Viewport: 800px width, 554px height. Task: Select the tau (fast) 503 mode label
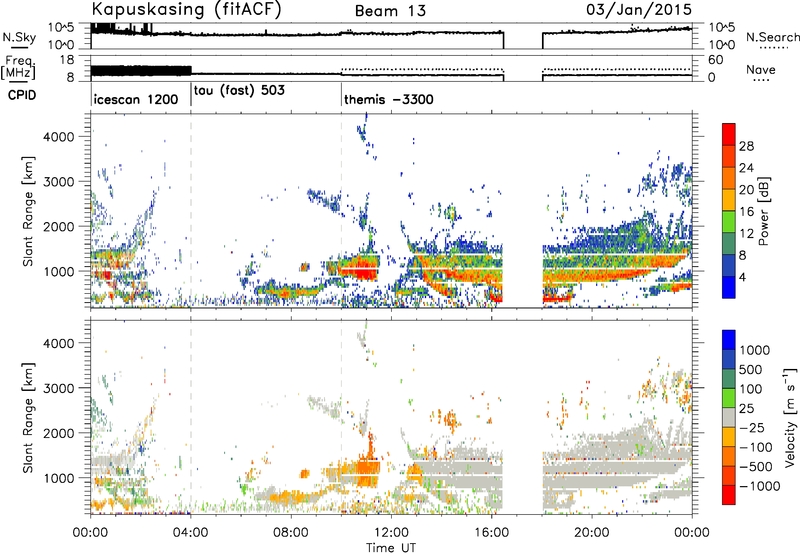(239, 91)
